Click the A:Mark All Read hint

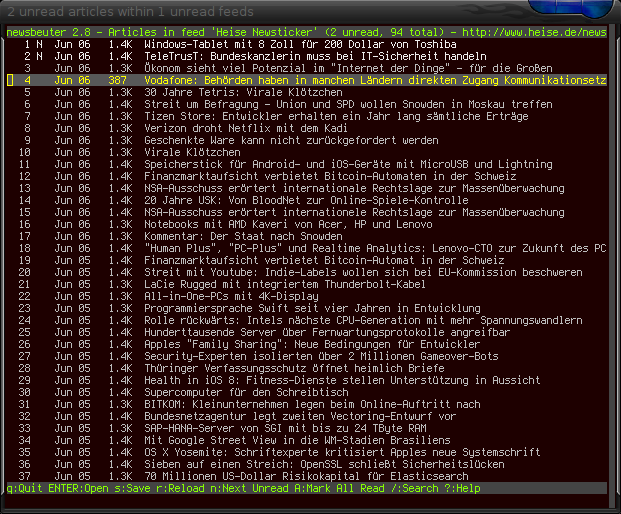(x=339, y=488)
